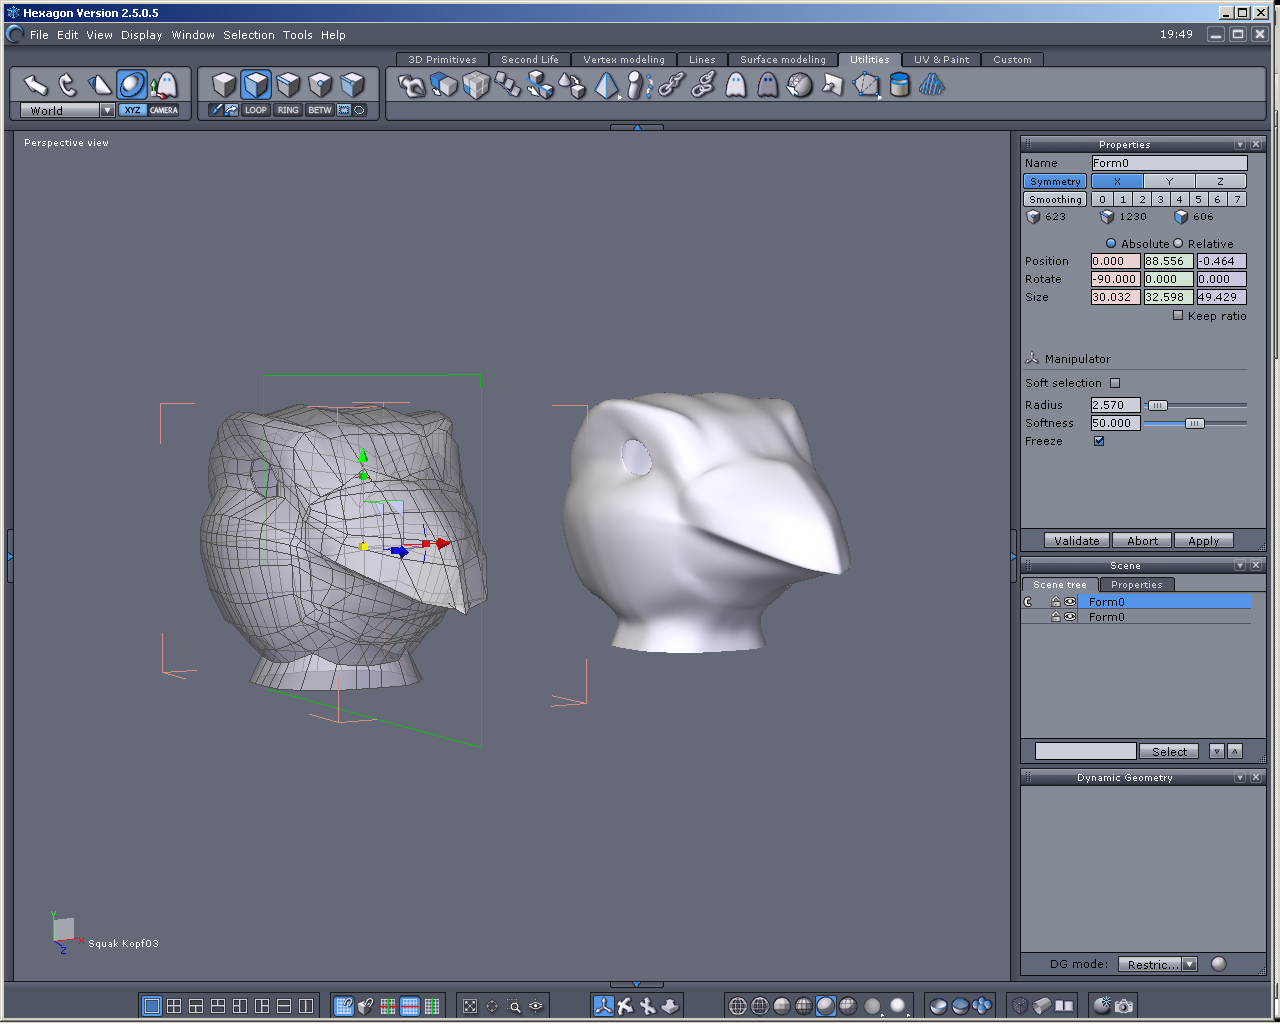
Task: Click the RING selection button
Action: click(288, 110)
